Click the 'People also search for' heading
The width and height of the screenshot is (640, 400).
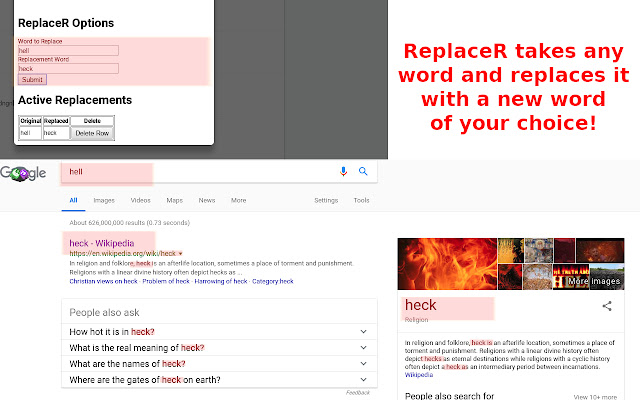pyautogui.click(x=449, y=396)
